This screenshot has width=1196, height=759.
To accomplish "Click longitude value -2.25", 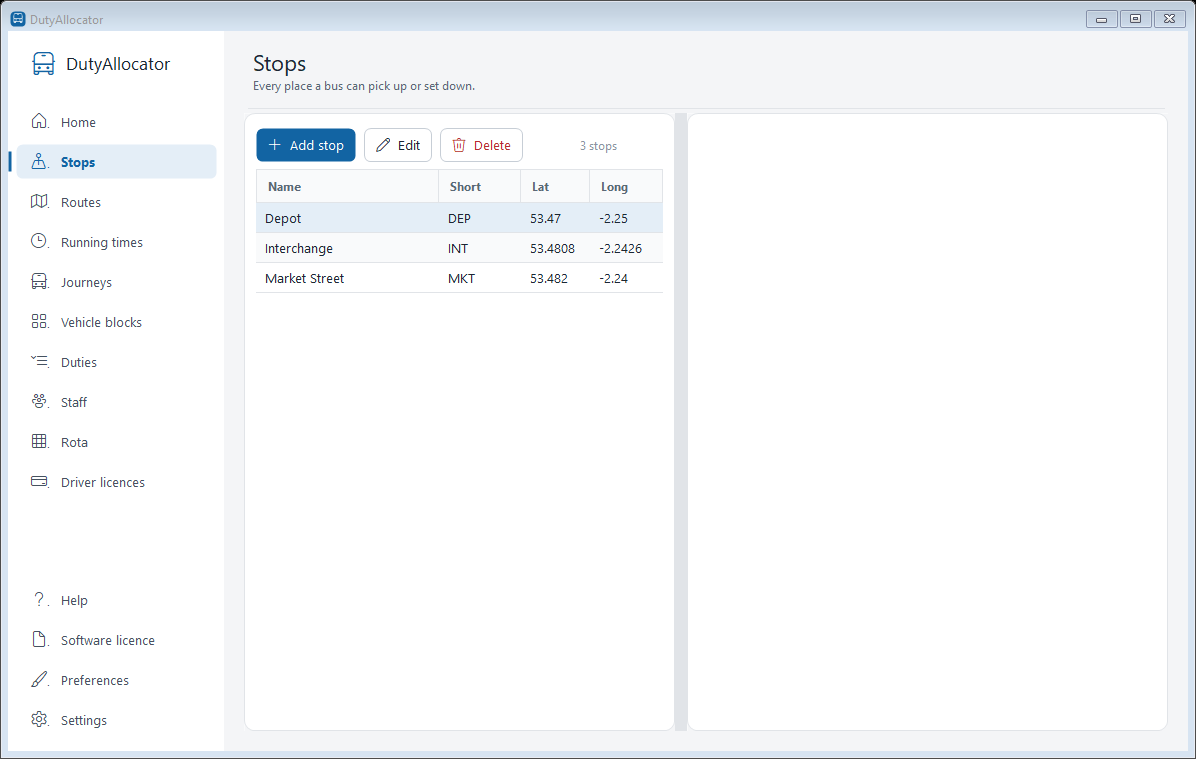I will pos(613,218).
